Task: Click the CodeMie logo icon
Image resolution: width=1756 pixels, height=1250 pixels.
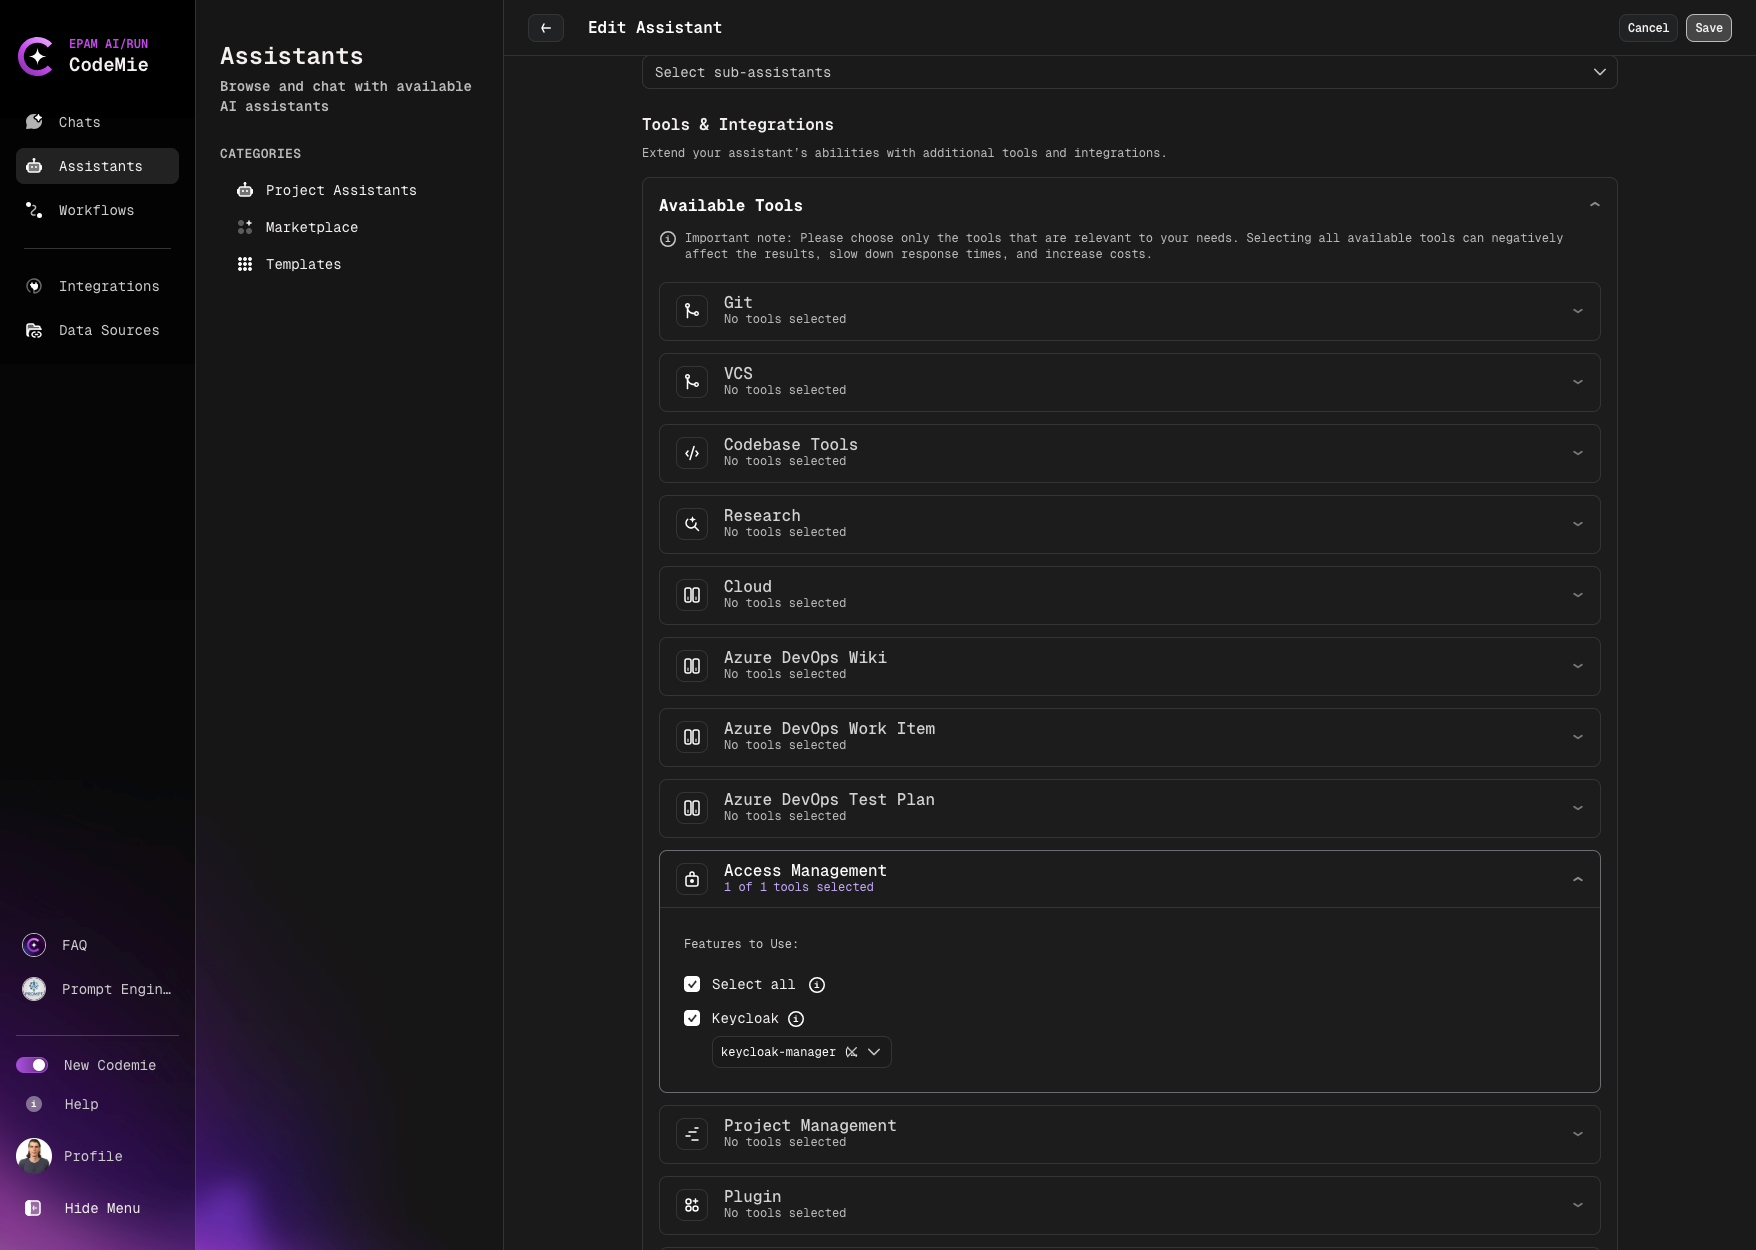Action: 36,56
